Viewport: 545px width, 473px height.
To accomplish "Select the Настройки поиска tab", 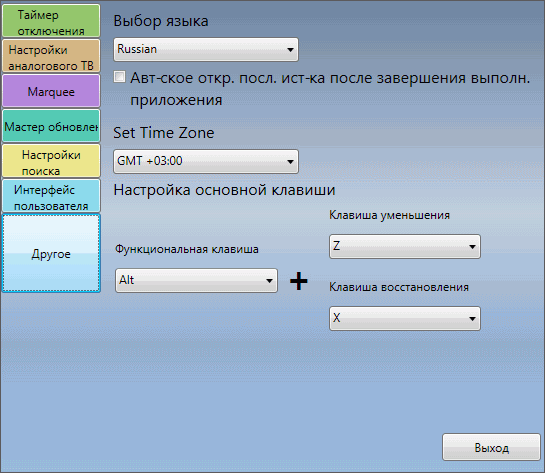I will pos(51,161).
